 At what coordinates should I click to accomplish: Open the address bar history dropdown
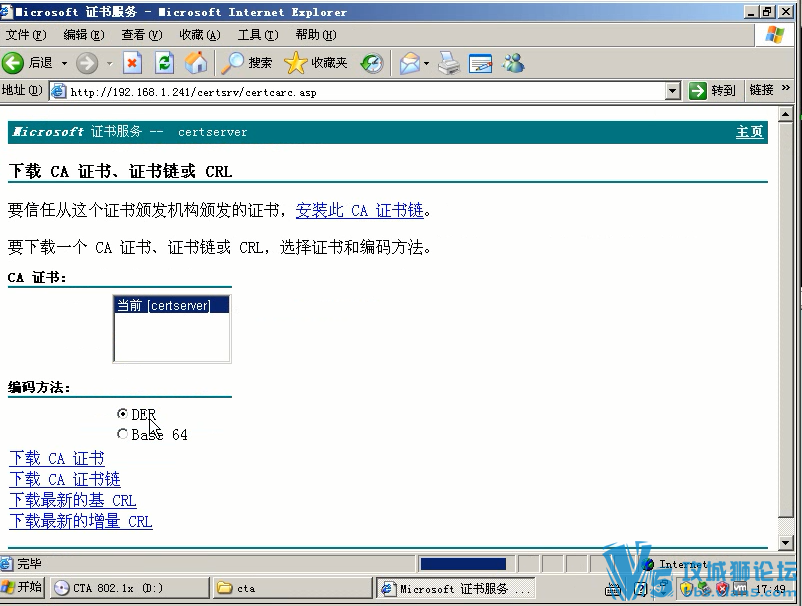point(673,92)
